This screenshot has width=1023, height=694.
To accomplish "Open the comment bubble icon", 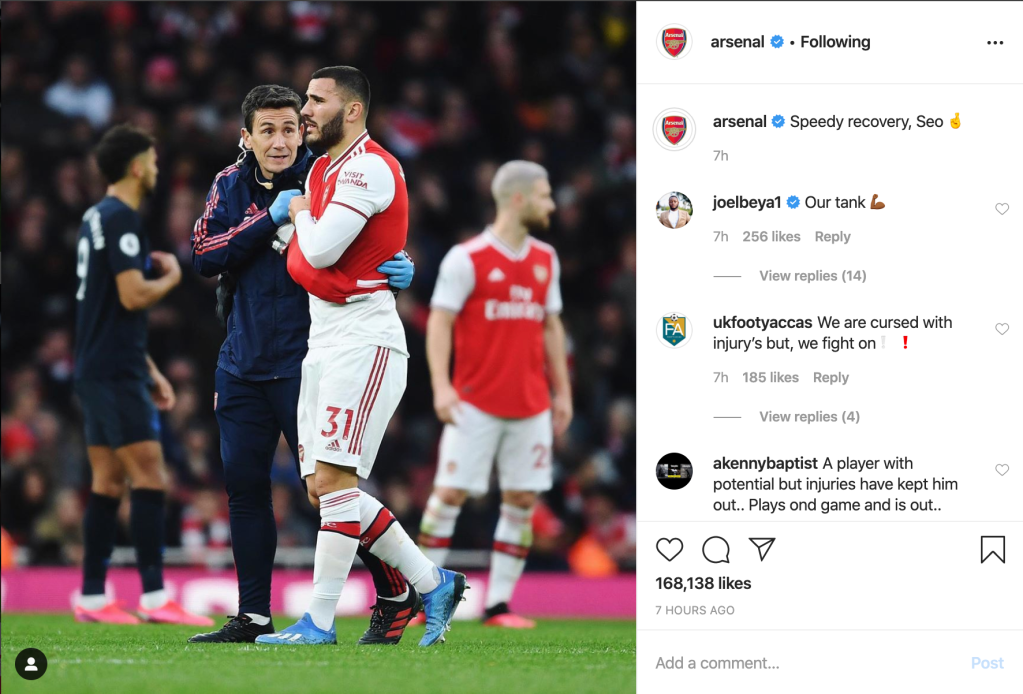I will coord(716,549).
